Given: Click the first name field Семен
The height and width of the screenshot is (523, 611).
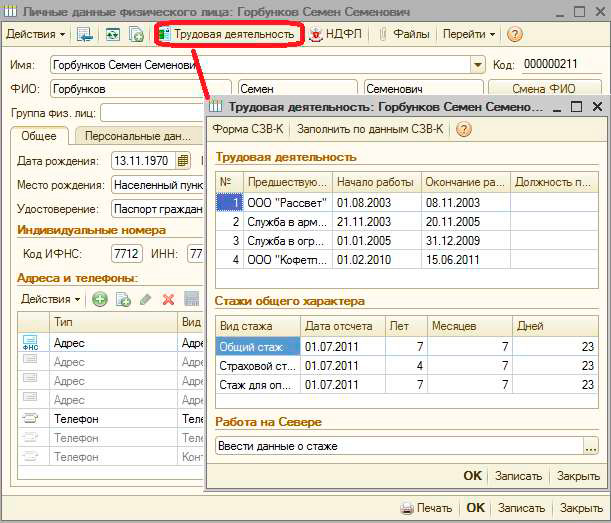Looking at the screenshot, I should coord(298,89).
